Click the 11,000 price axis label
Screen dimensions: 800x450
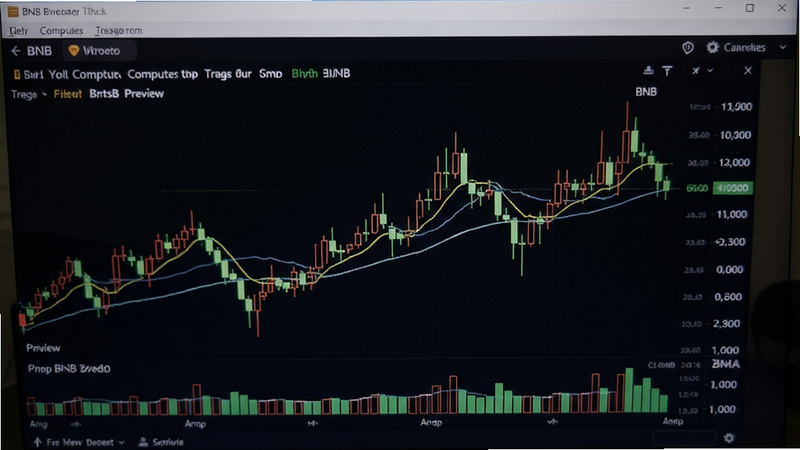[732, 214]
